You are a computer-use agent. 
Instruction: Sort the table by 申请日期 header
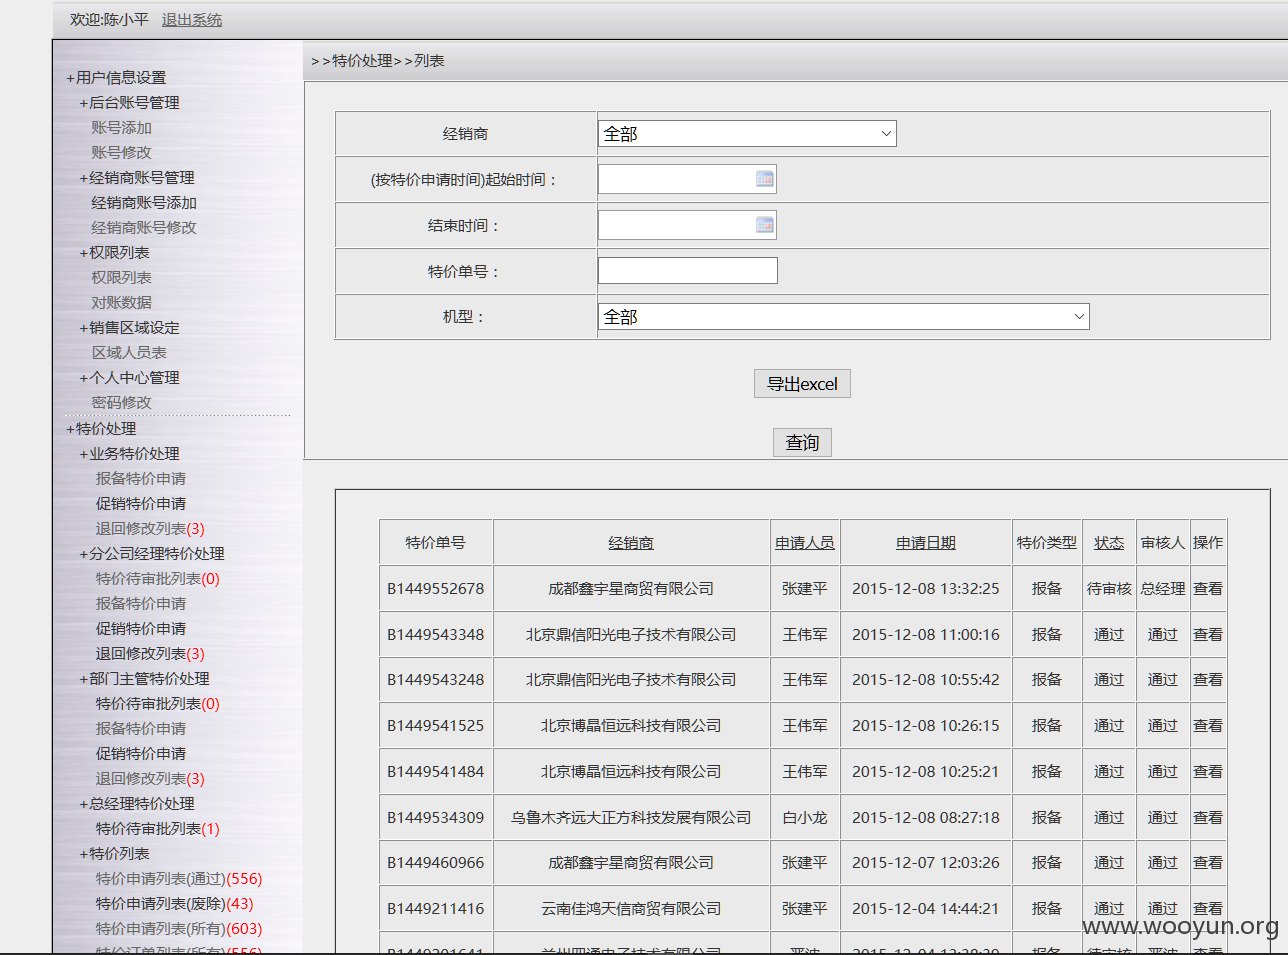coord(926,543)
